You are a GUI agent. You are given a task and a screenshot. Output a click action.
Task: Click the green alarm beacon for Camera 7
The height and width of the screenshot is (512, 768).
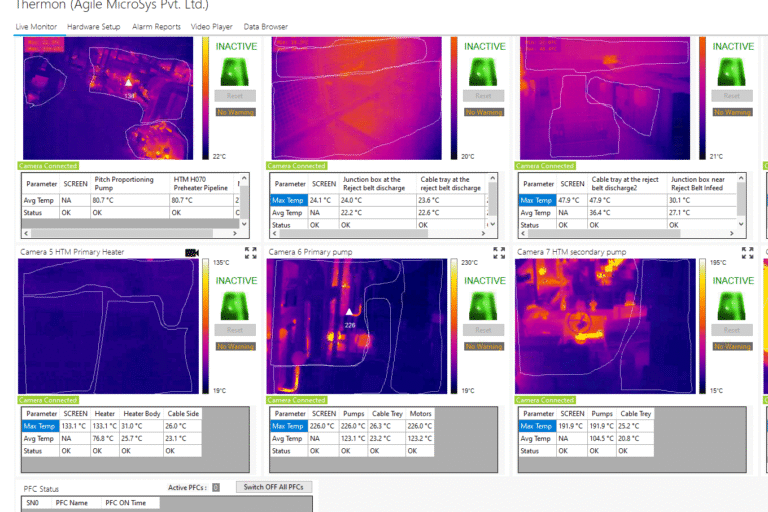click(731, 306)
